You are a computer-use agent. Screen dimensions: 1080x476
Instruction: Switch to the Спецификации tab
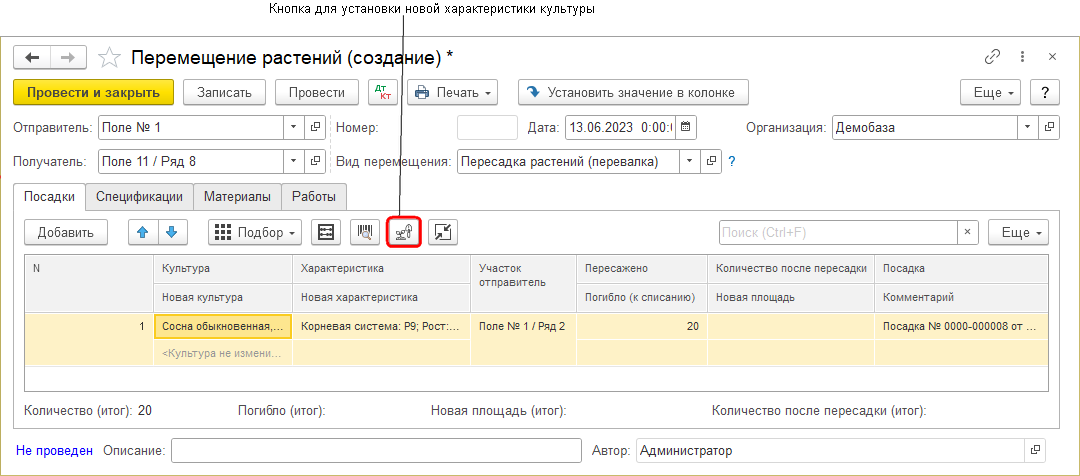point(138,197)
